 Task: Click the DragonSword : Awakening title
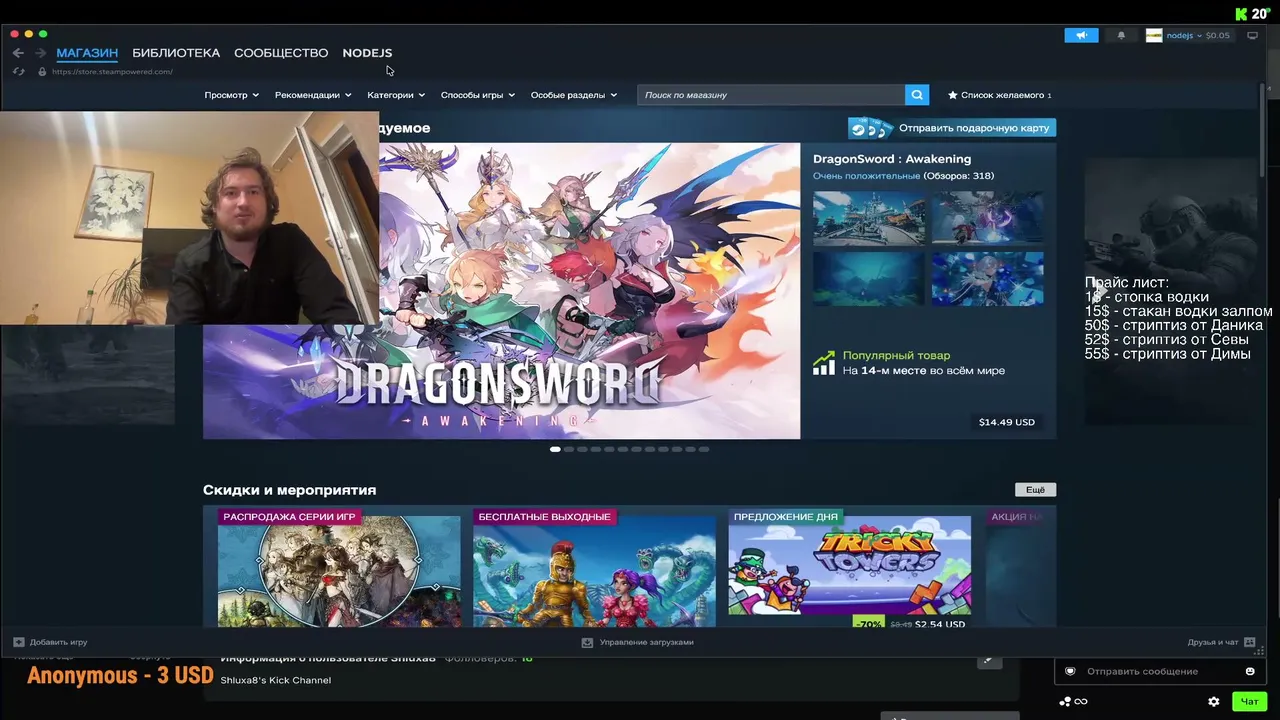click(x=892, y=159)
